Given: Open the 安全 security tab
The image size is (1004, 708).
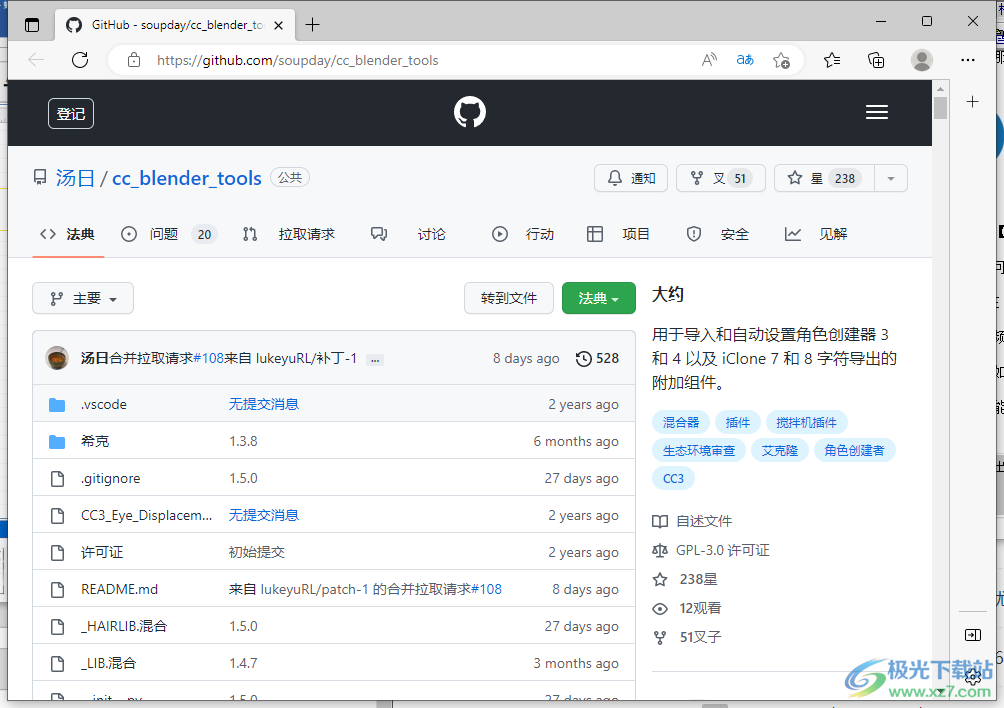Looking at the screenshot, I should pos(717,234).
